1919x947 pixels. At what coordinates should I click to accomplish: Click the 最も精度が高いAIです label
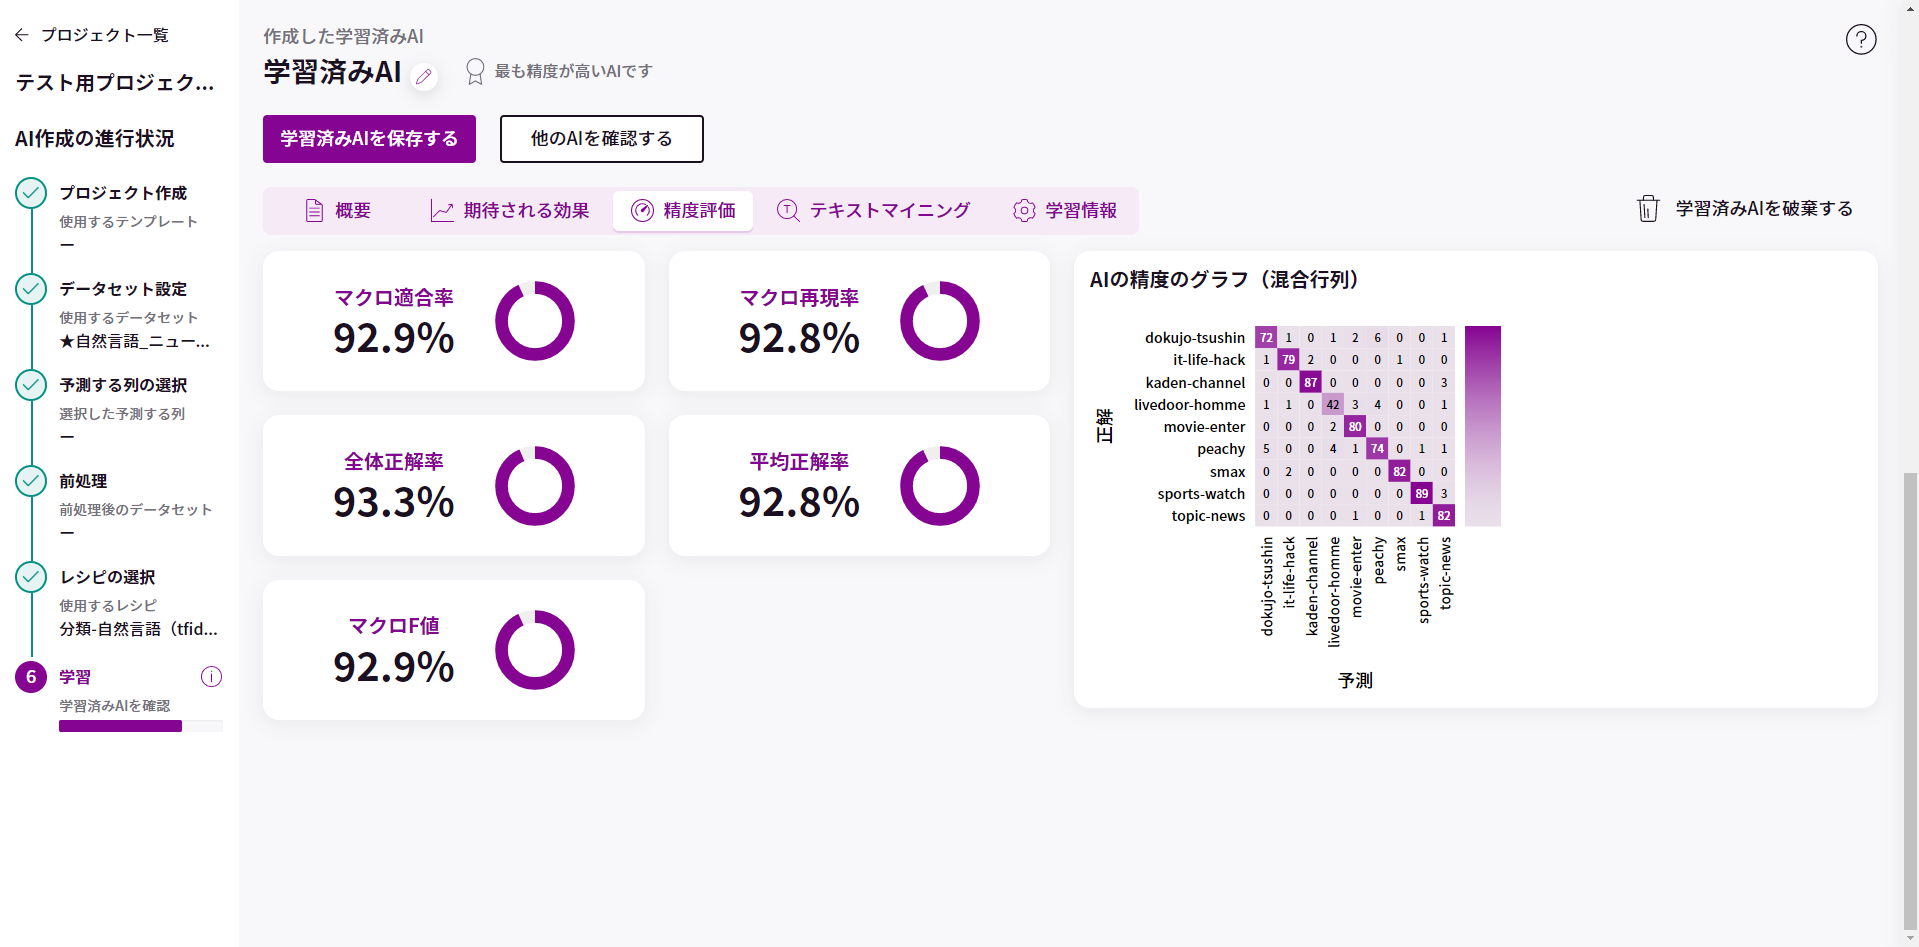click(573, 71)
